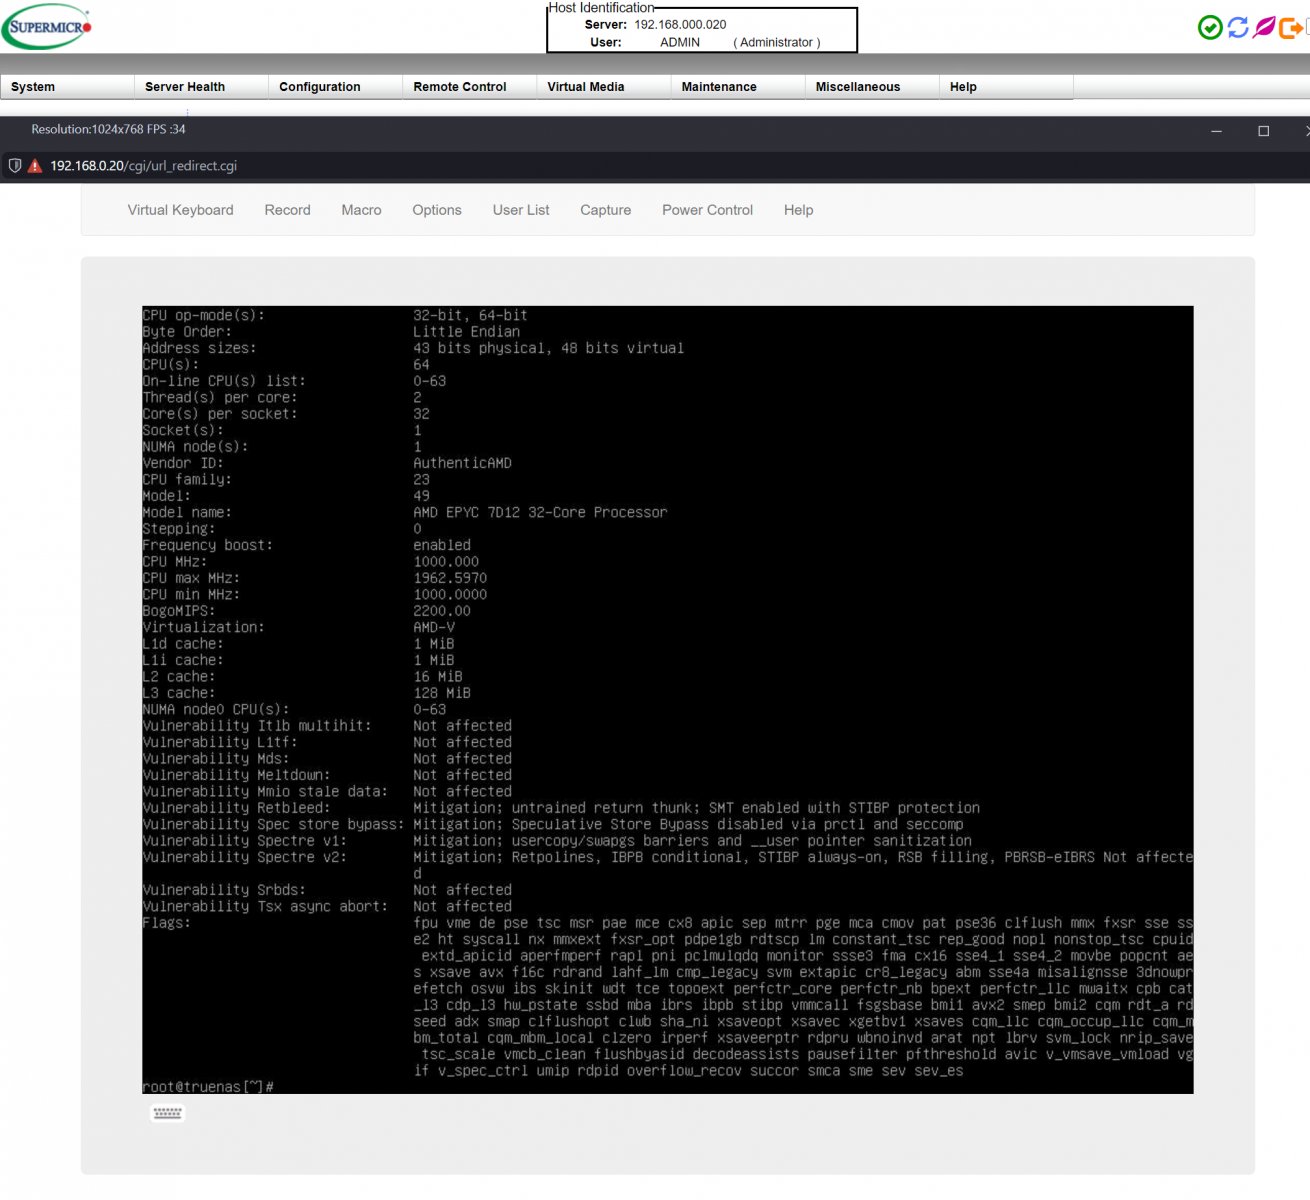
Task: Open the User List in the console toolbar
Action: (521, 210)
